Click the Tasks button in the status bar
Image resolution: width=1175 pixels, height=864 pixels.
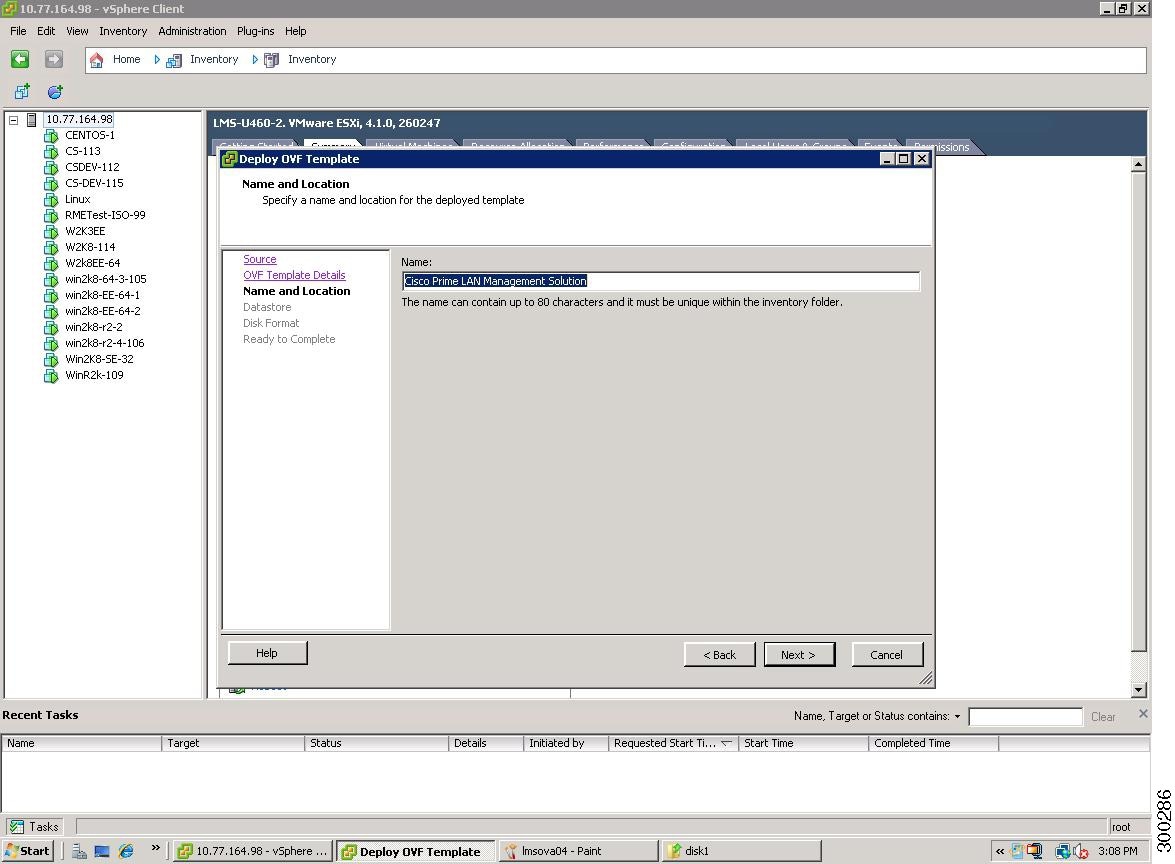coord(34,827)
